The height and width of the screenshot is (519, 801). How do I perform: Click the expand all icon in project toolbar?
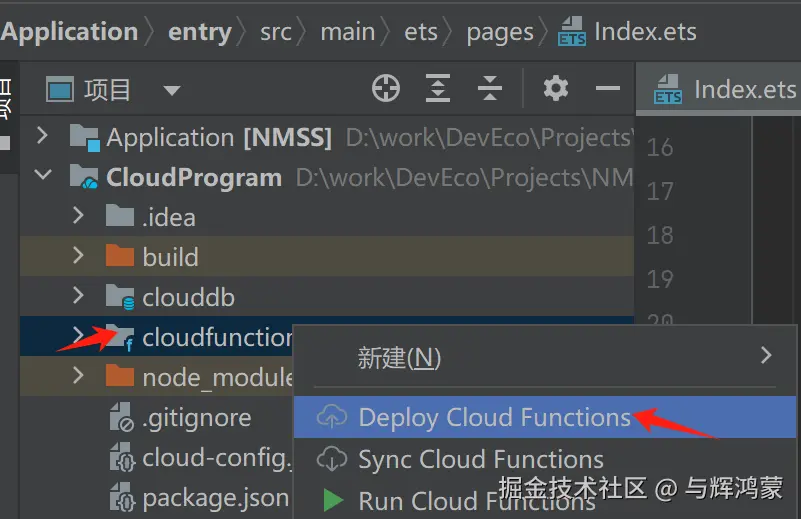point(438,88)
